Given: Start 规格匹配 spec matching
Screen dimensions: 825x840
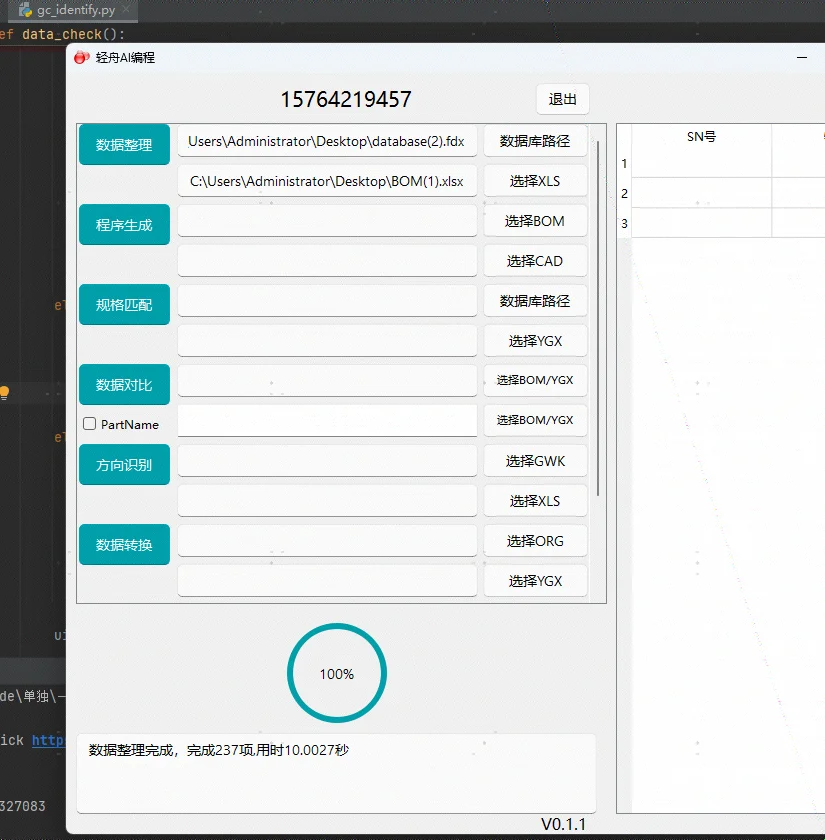Looking at the screenshot, I should (x=124, y=304).
